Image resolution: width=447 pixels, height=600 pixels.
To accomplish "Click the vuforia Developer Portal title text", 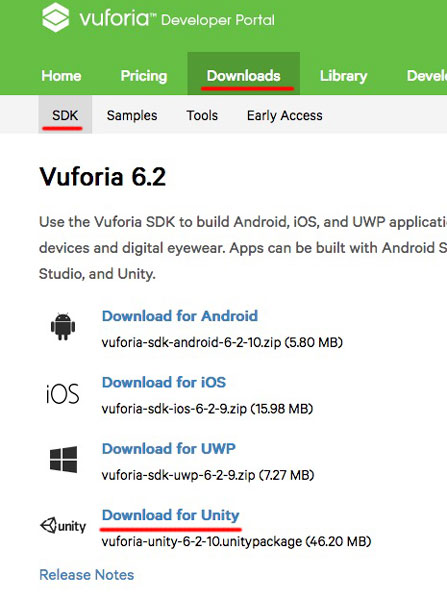I will [177, 19].
